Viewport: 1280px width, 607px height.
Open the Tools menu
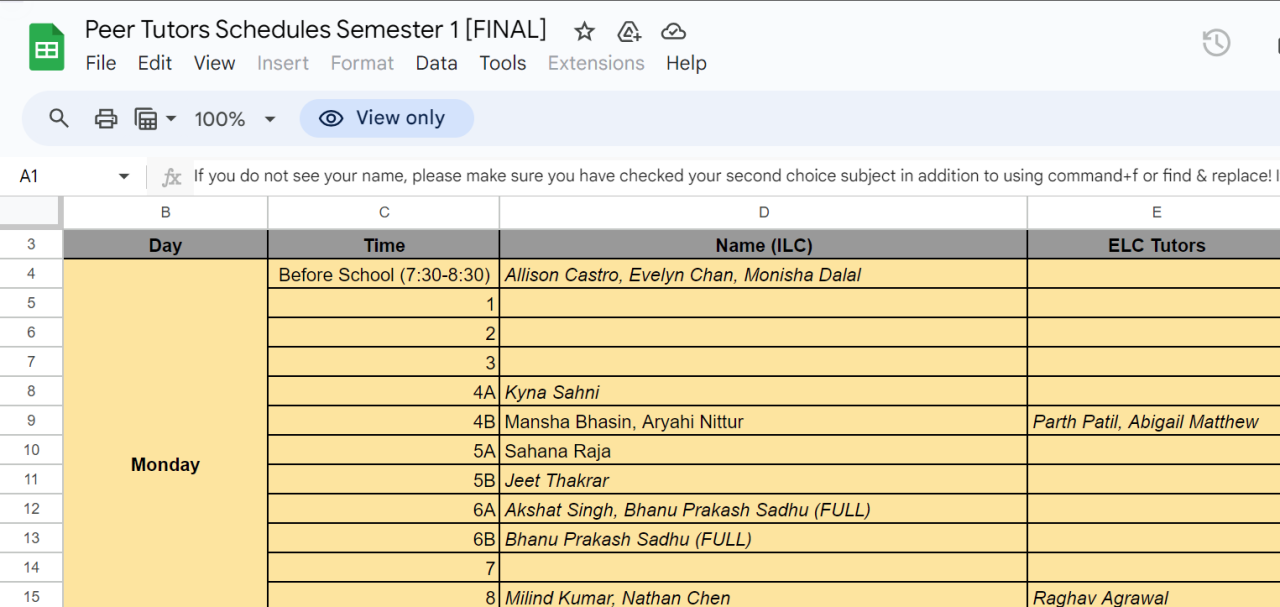[502, 63]
